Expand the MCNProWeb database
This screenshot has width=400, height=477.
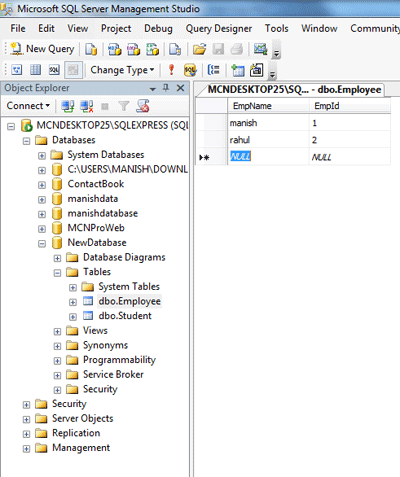click(x=42, y=229)
